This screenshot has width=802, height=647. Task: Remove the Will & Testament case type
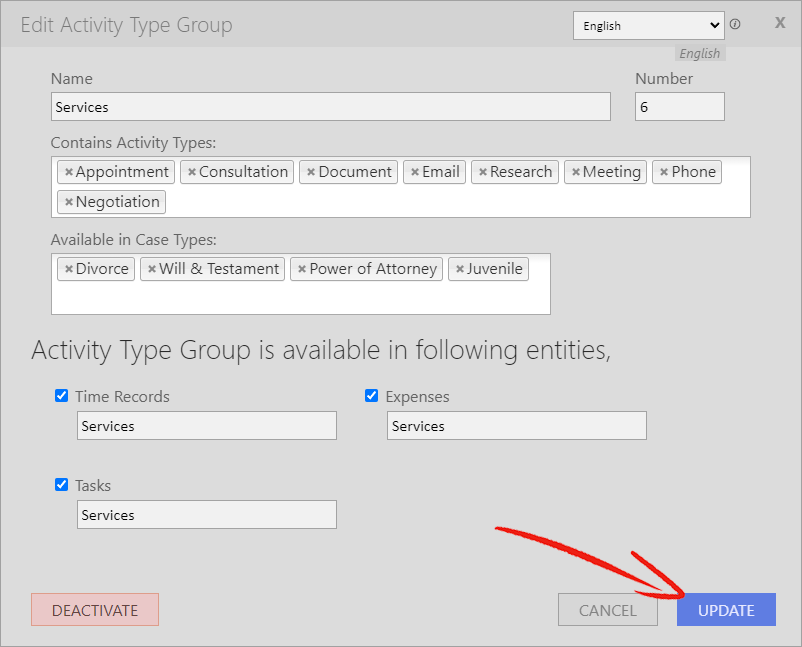tap(152, 269)
